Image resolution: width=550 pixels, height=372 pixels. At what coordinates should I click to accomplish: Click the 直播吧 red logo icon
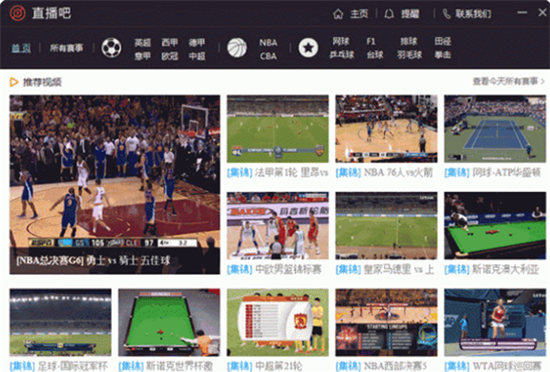[x=17, y=13]
